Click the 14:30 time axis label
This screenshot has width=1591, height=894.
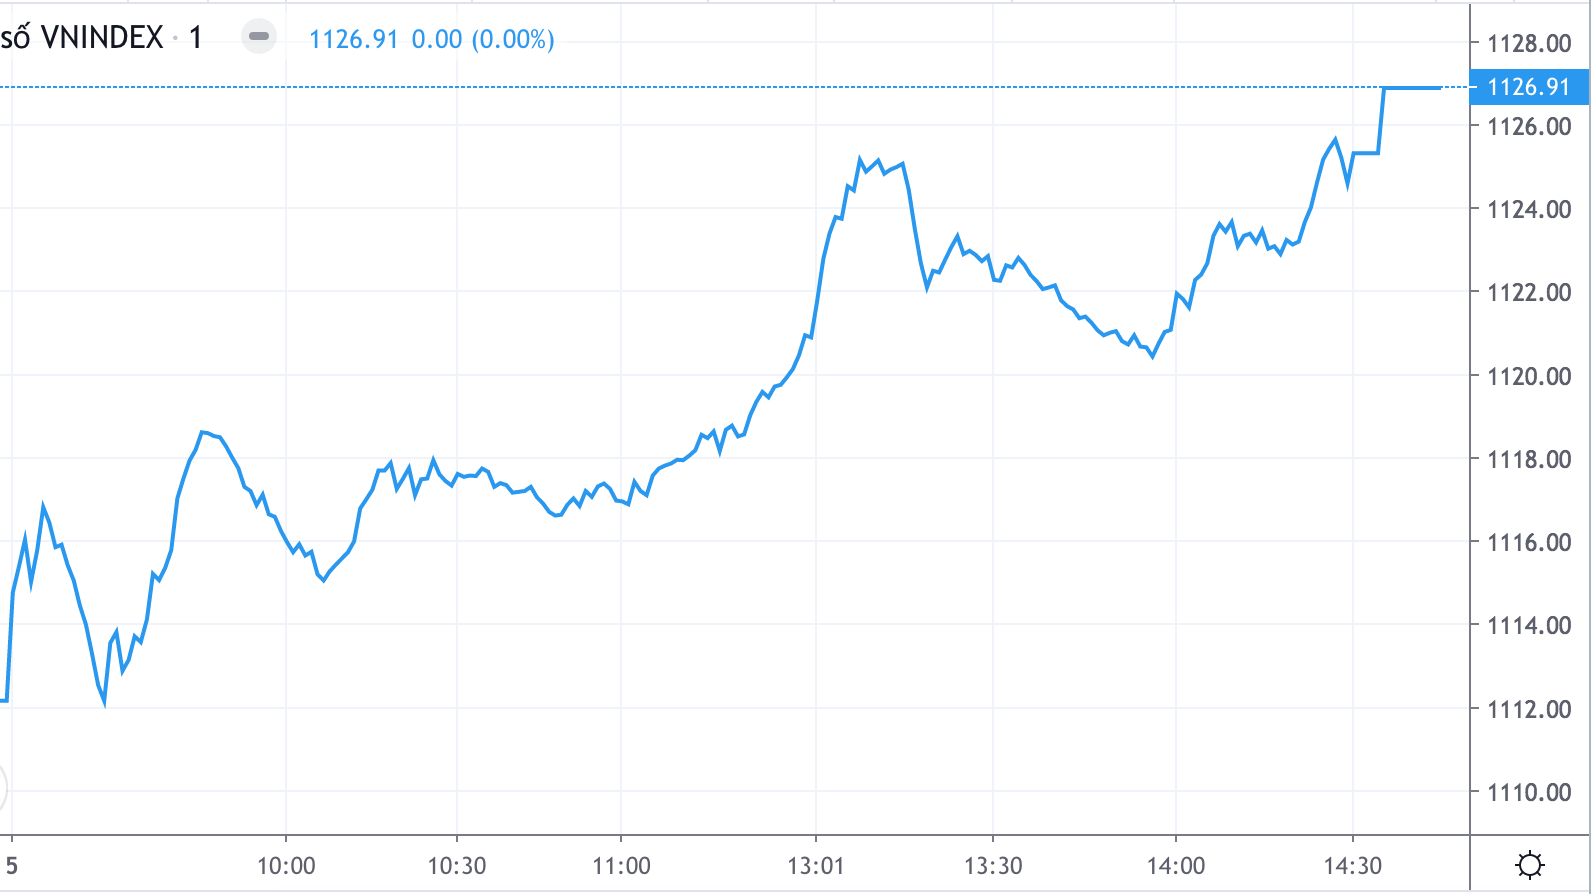pos(1353,866)
